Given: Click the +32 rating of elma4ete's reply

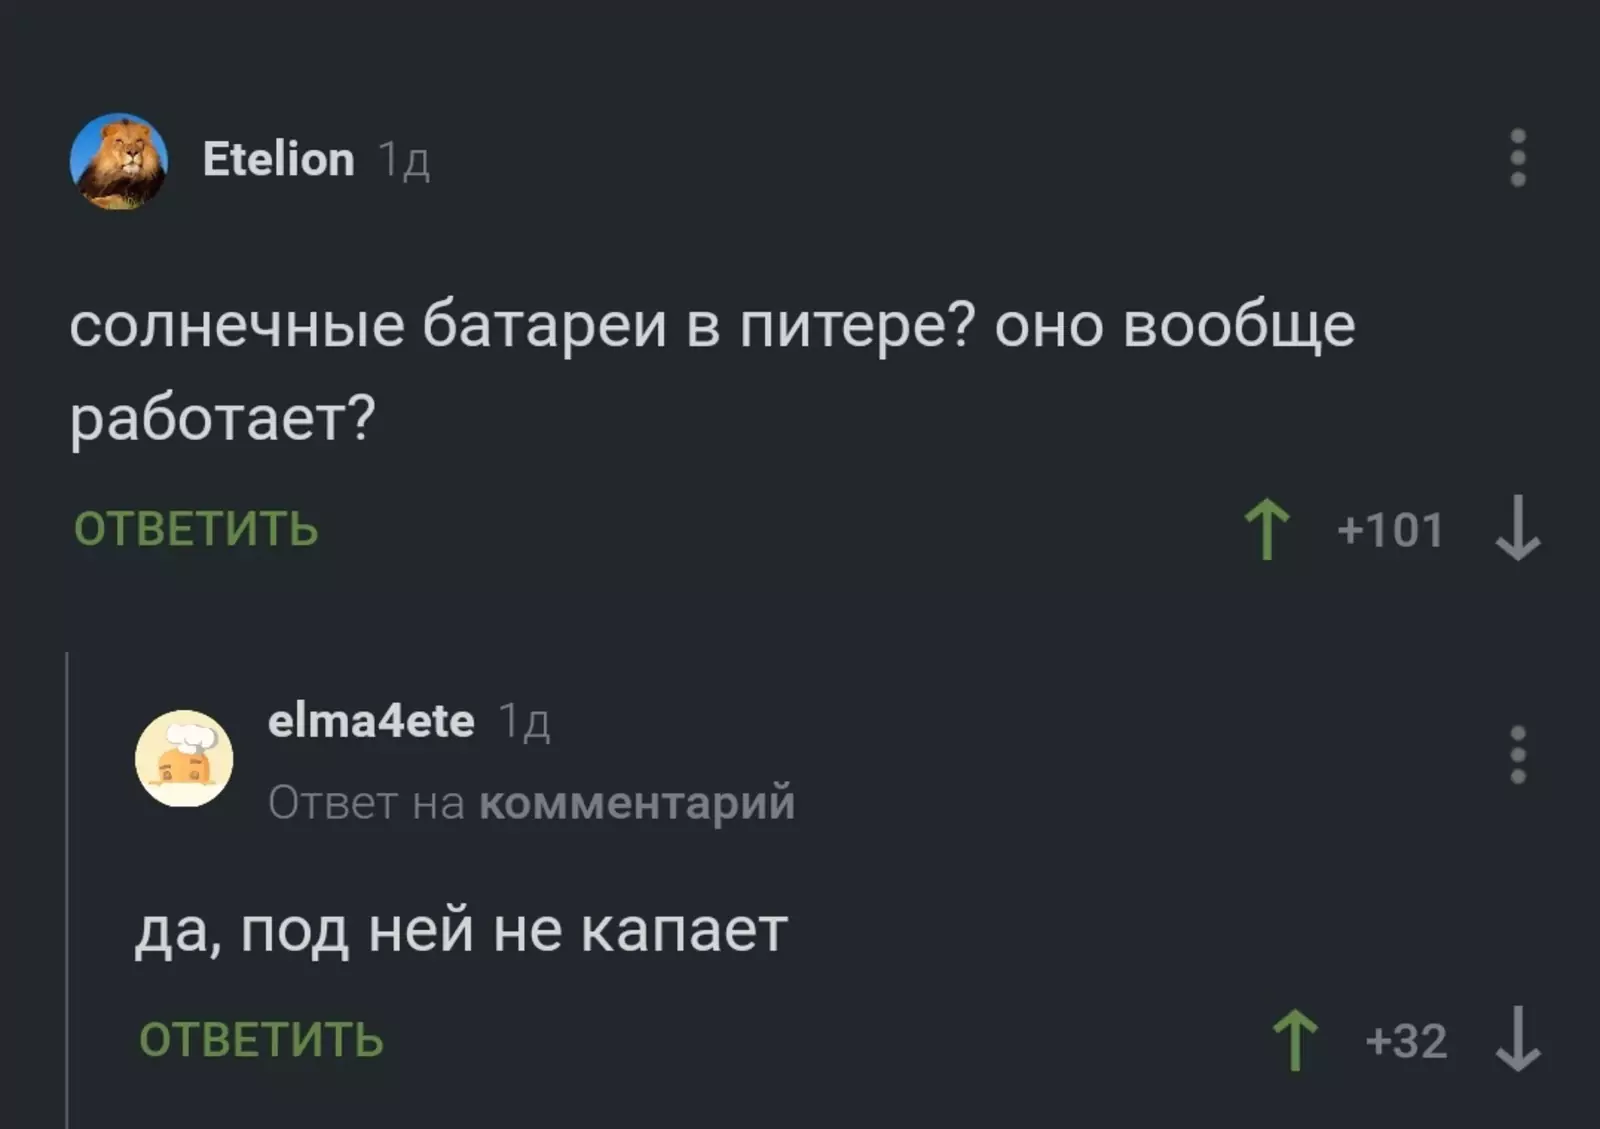Looking at the screenshot, I should pos(1406,1042).
